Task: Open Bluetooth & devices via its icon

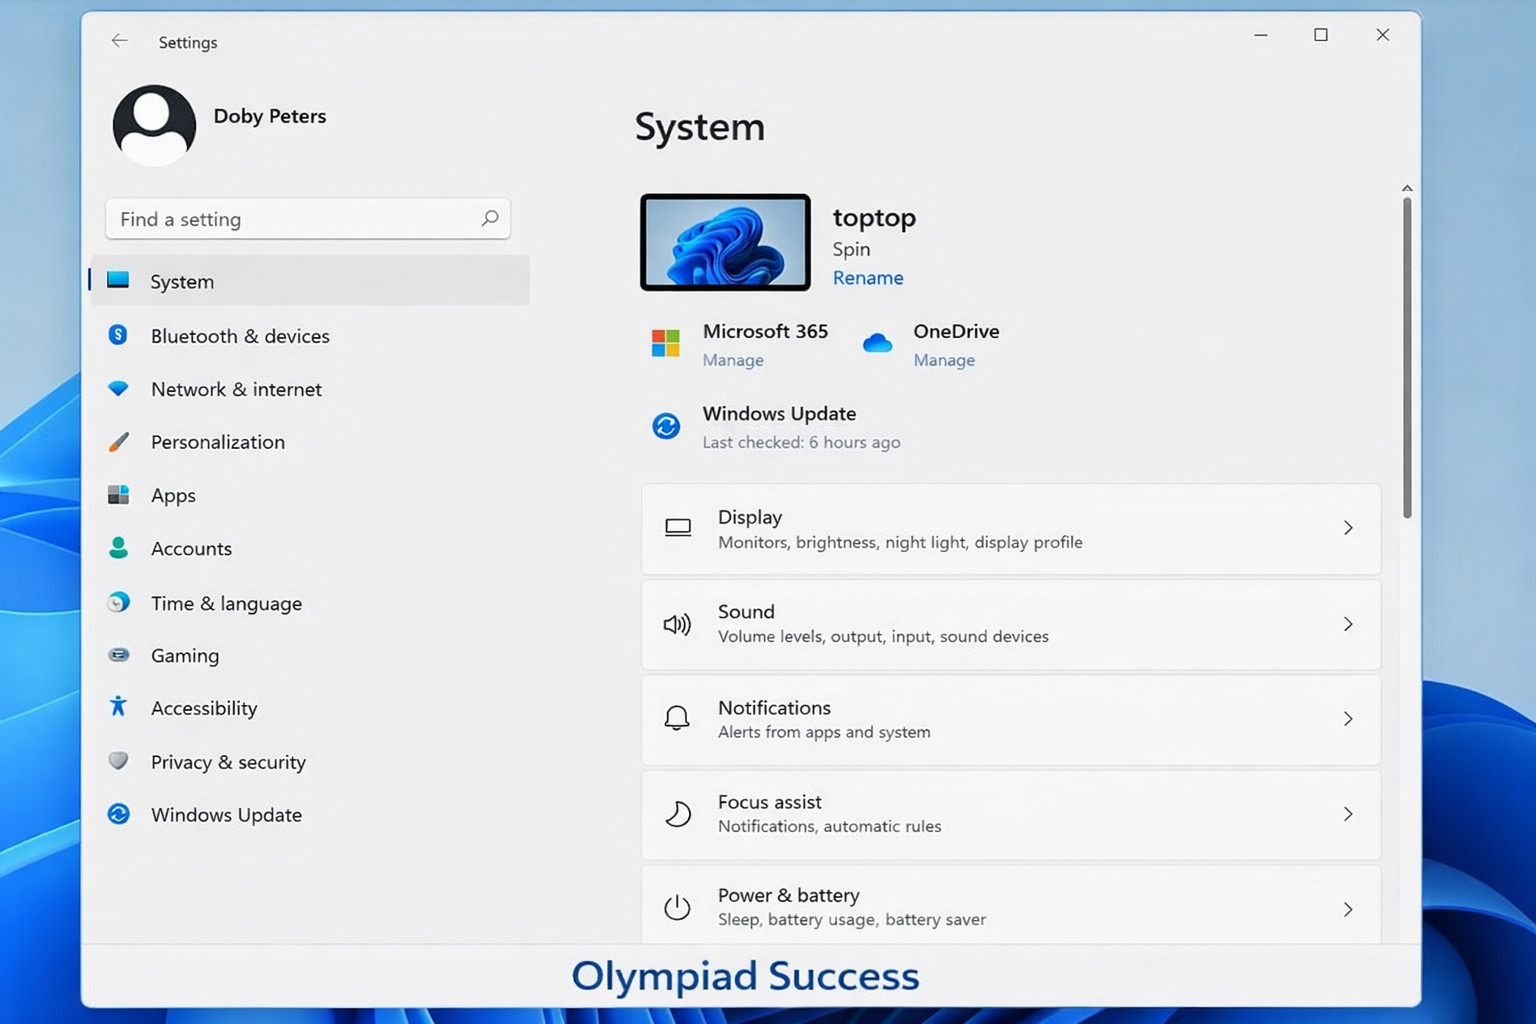Action: pyautogui.click(x=118, y=335)
